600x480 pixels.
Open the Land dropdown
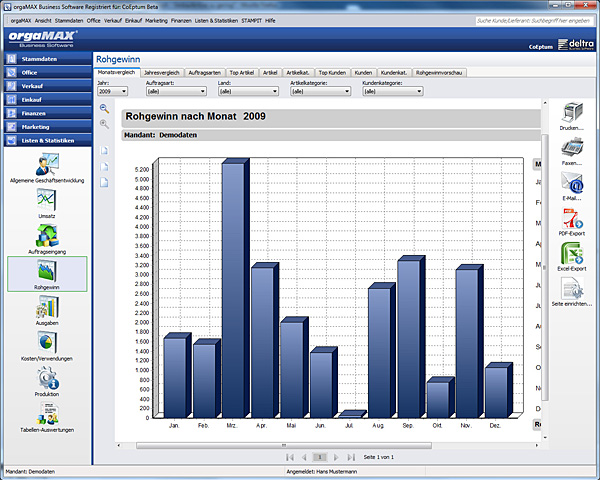pyautogui.click(x=248, y=91)
